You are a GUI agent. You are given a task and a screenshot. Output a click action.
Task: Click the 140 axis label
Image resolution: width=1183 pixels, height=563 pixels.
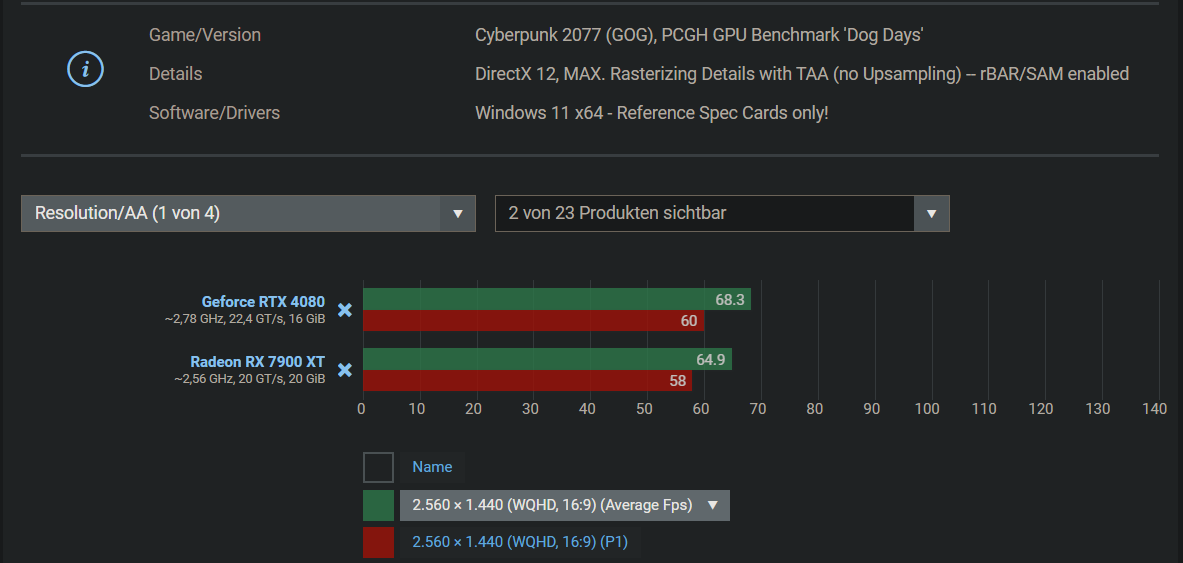pos(1155,409)
